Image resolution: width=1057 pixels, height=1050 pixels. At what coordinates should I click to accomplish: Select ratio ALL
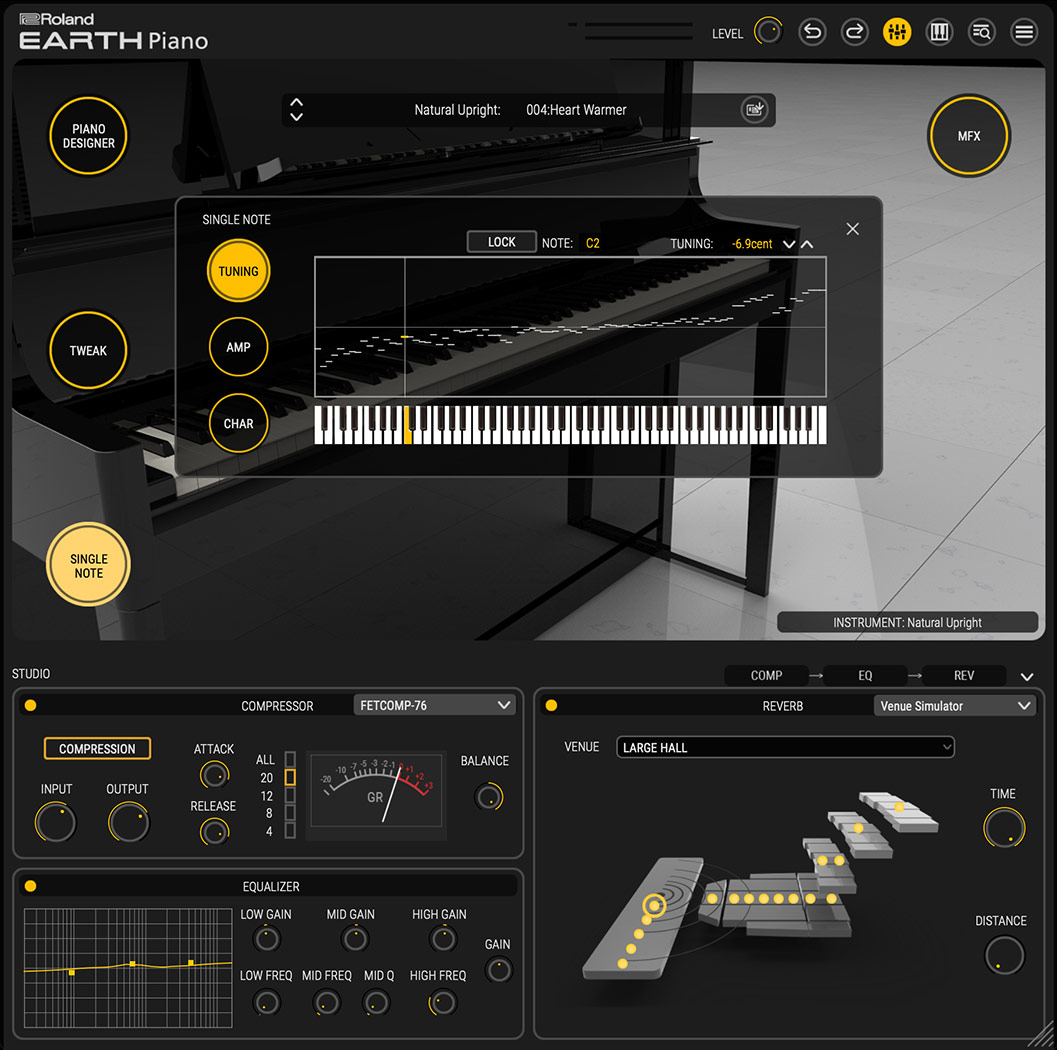(x=290, y=760)
